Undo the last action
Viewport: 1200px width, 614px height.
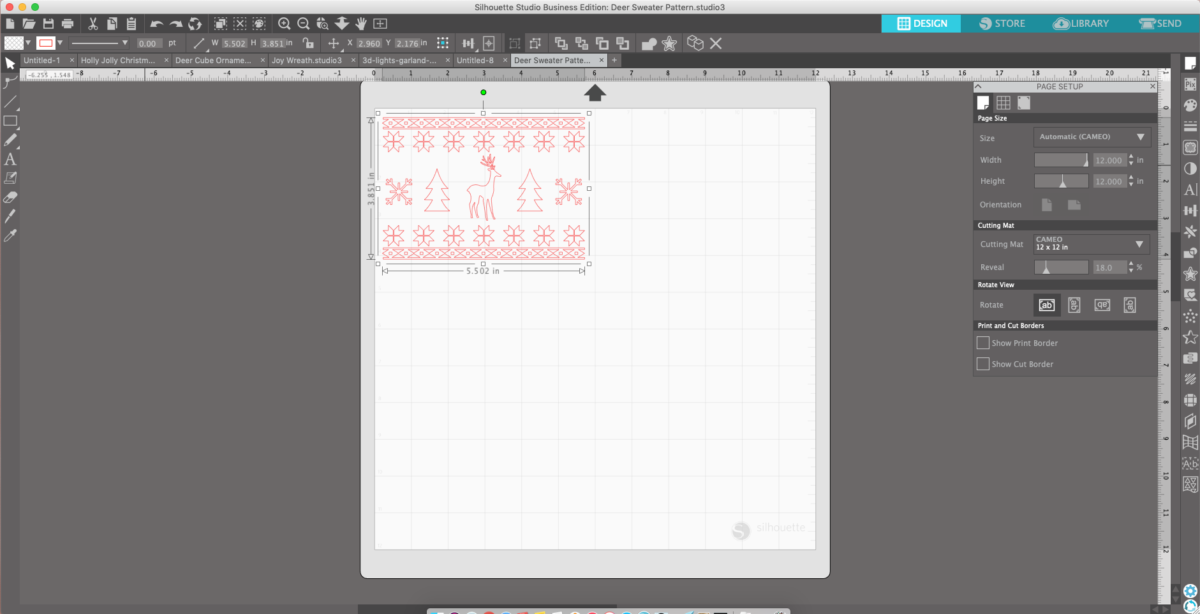[157, 23]
